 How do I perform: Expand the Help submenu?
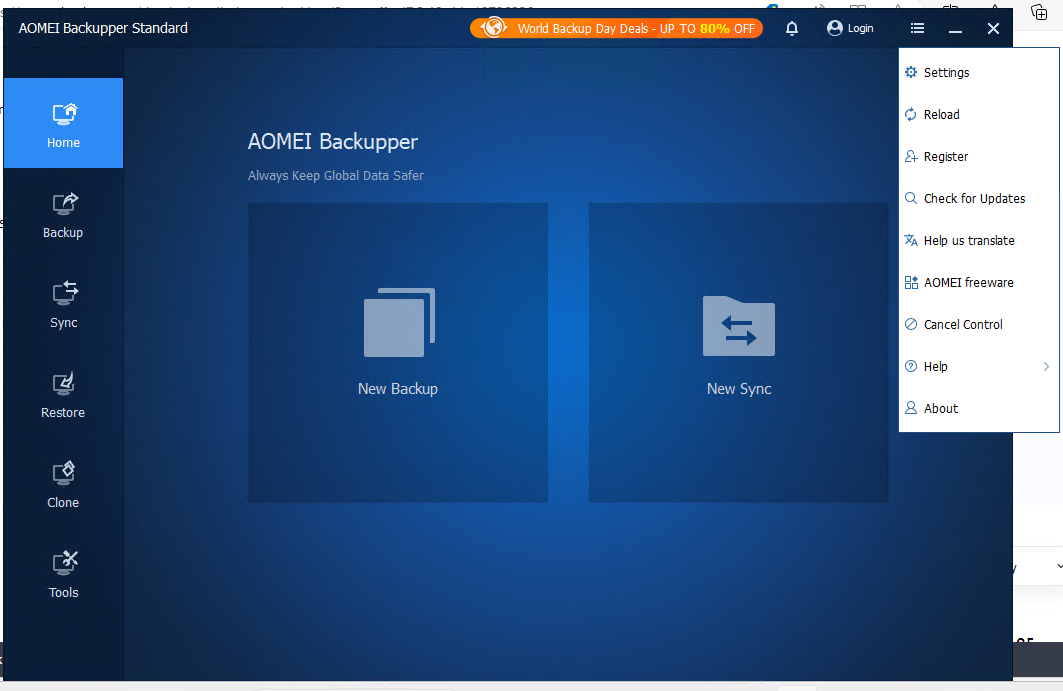coord(979,367)
